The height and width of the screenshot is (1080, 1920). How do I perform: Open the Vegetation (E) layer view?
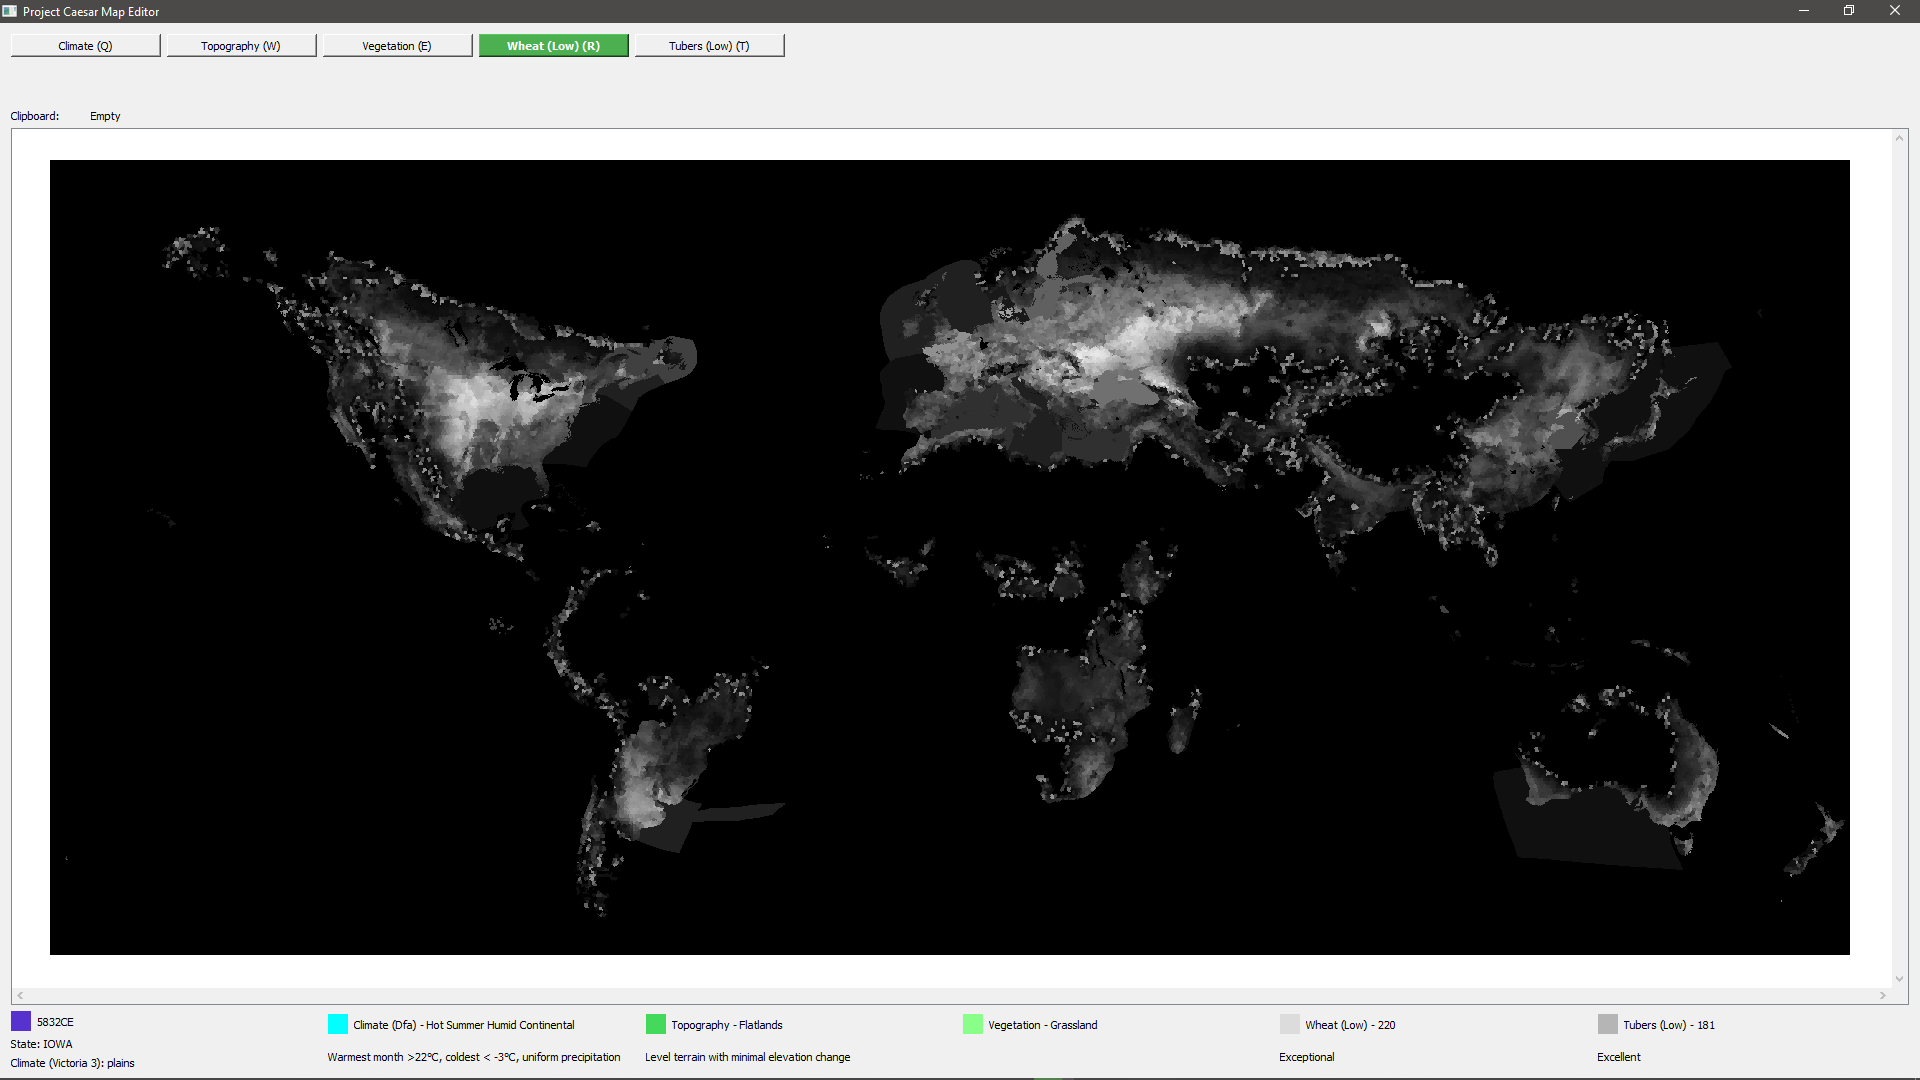pos(397,46)
